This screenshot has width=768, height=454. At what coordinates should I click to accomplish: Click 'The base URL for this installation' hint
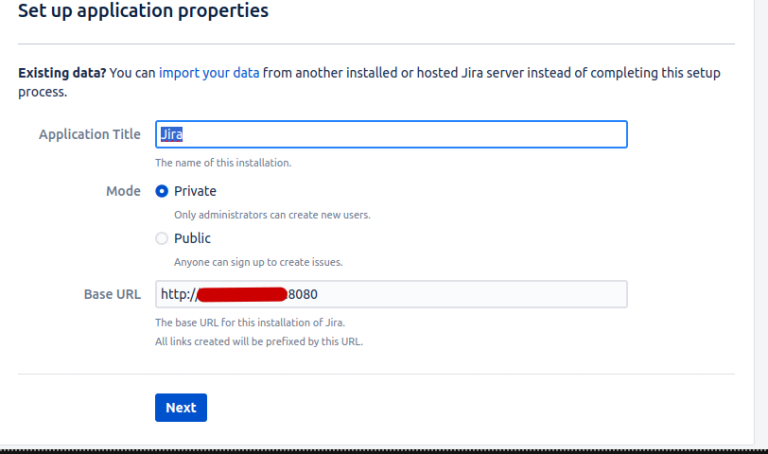[x=250, y=323]
